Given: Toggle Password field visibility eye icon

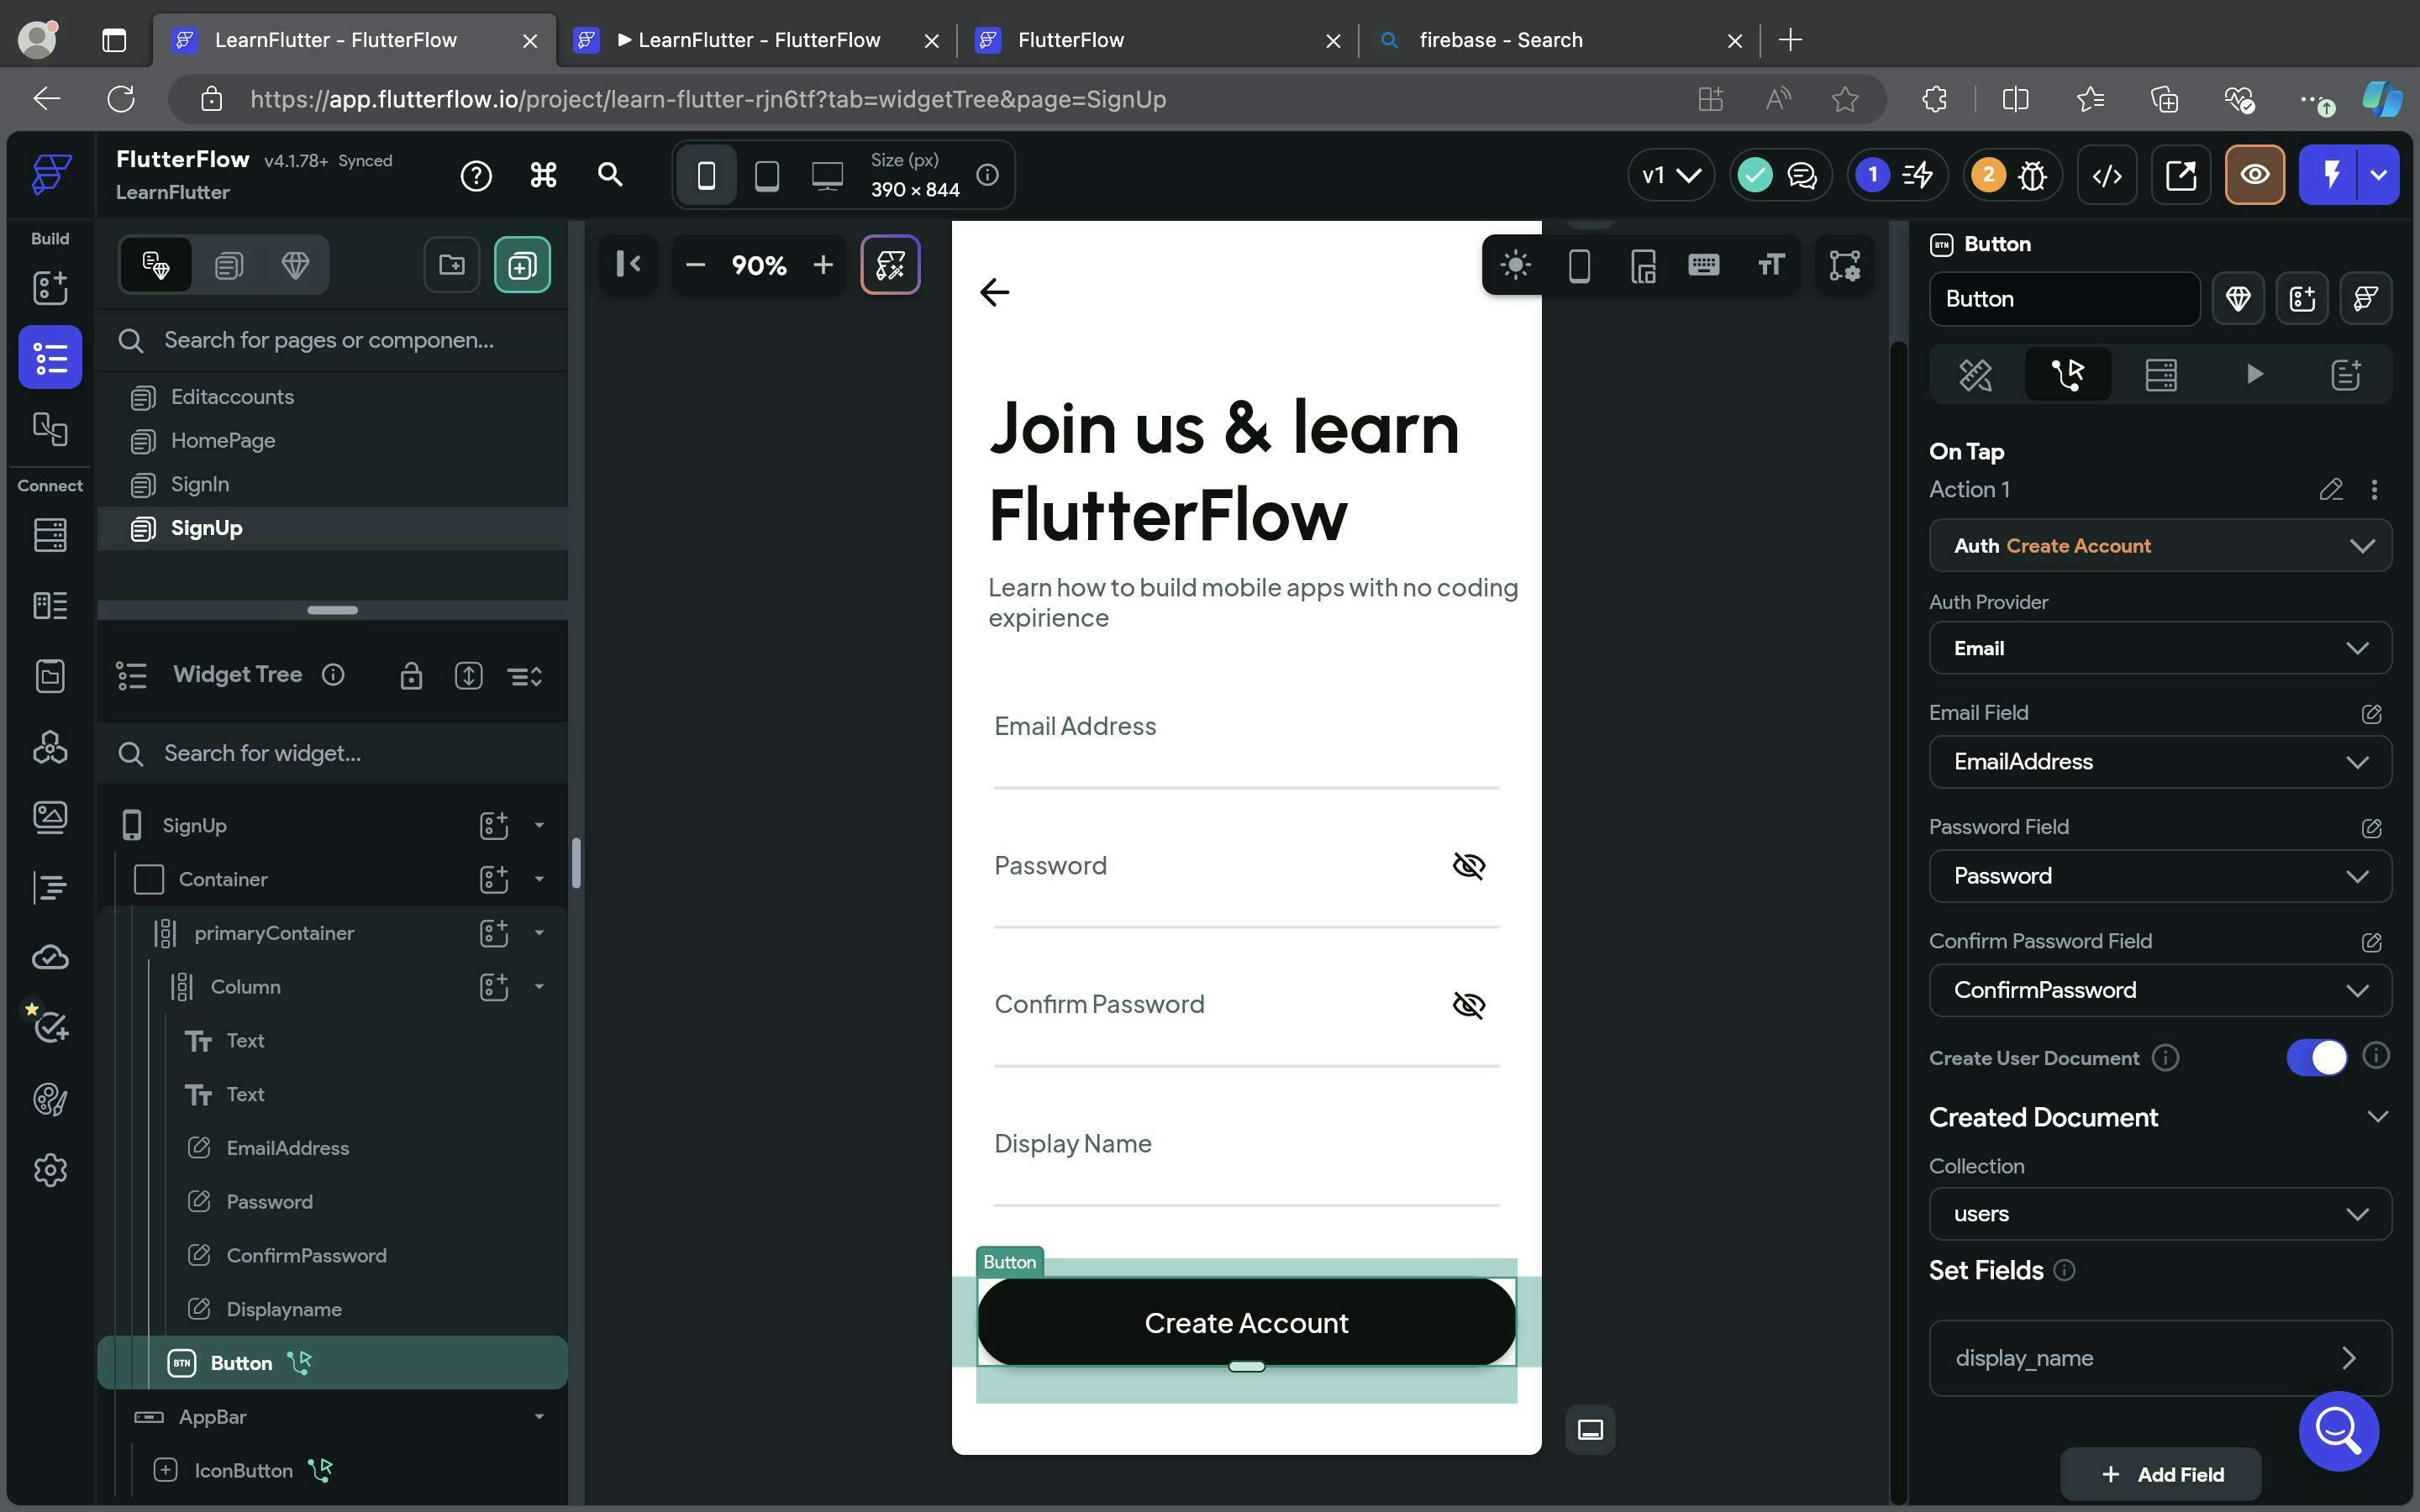Looking at the screenshot, I should (1468, 865).
